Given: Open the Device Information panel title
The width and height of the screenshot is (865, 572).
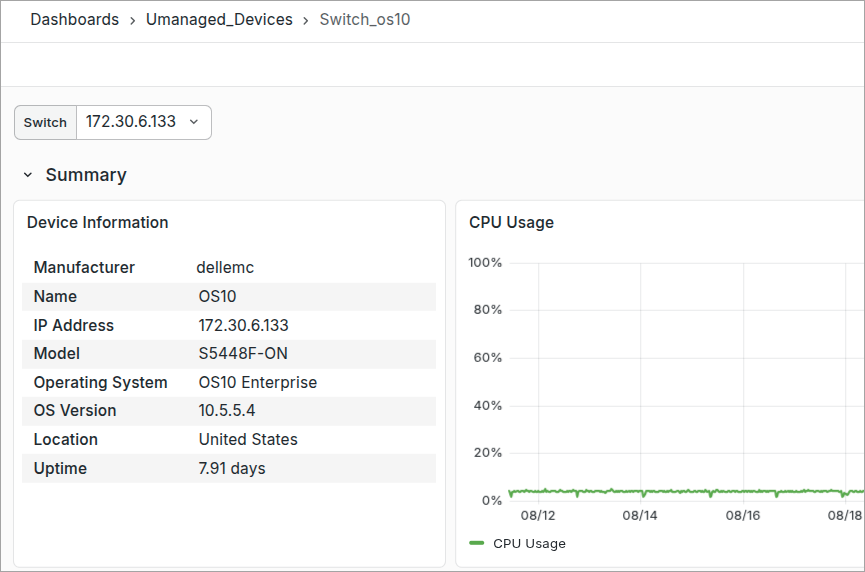Looking at the screenshot, I should pyautogui.click(x=98, y=222).
